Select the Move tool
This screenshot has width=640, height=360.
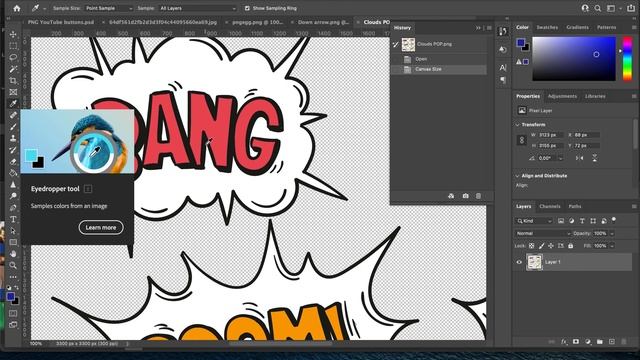point(13,34)
